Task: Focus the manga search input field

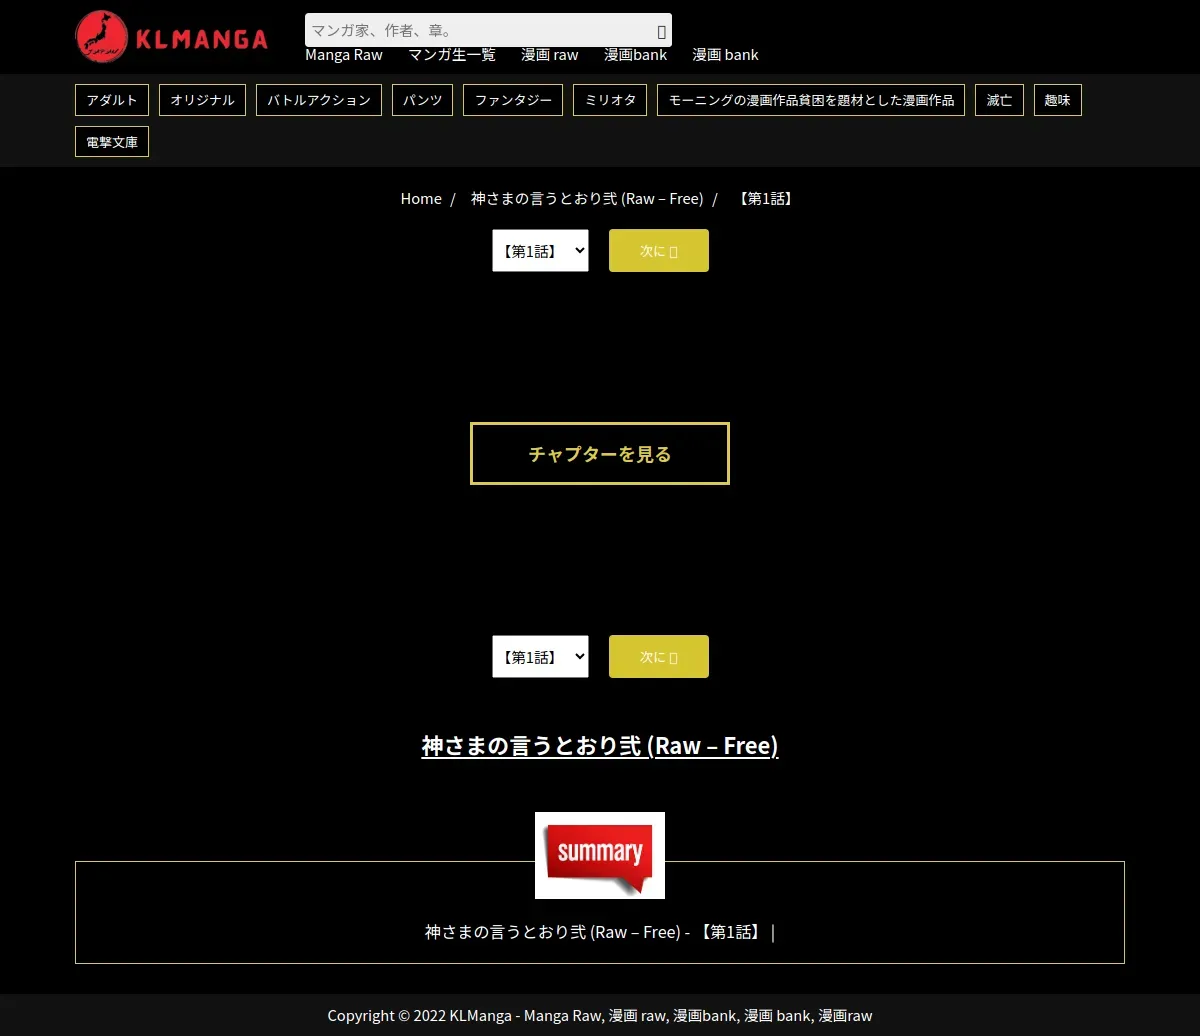Action: [488, 30]
